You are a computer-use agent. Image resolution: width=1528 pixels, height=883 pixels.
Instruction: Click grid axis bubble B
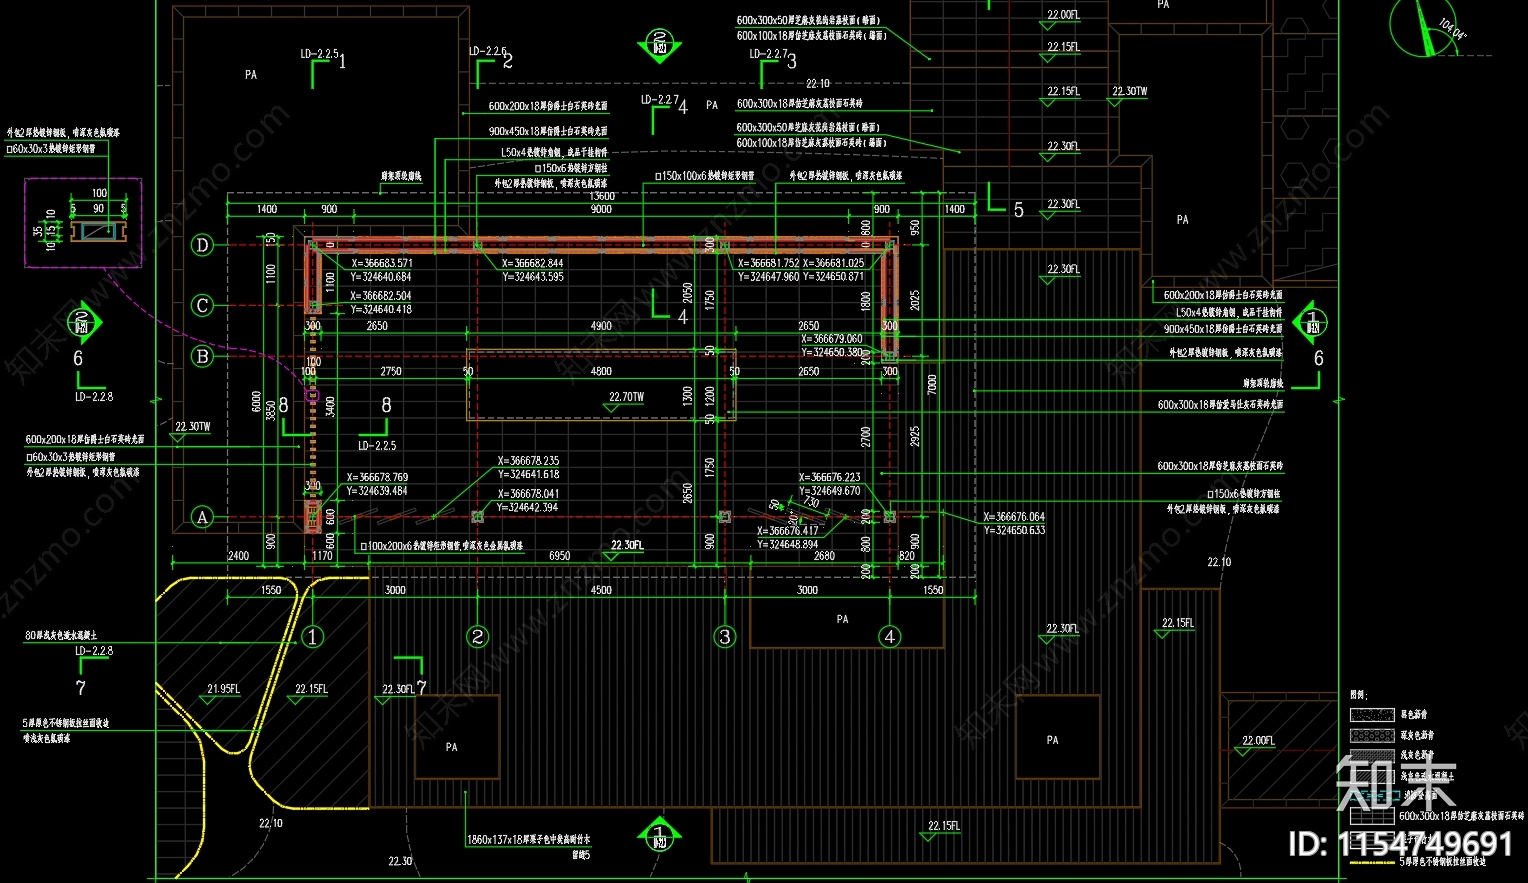(x=202, y=356)
